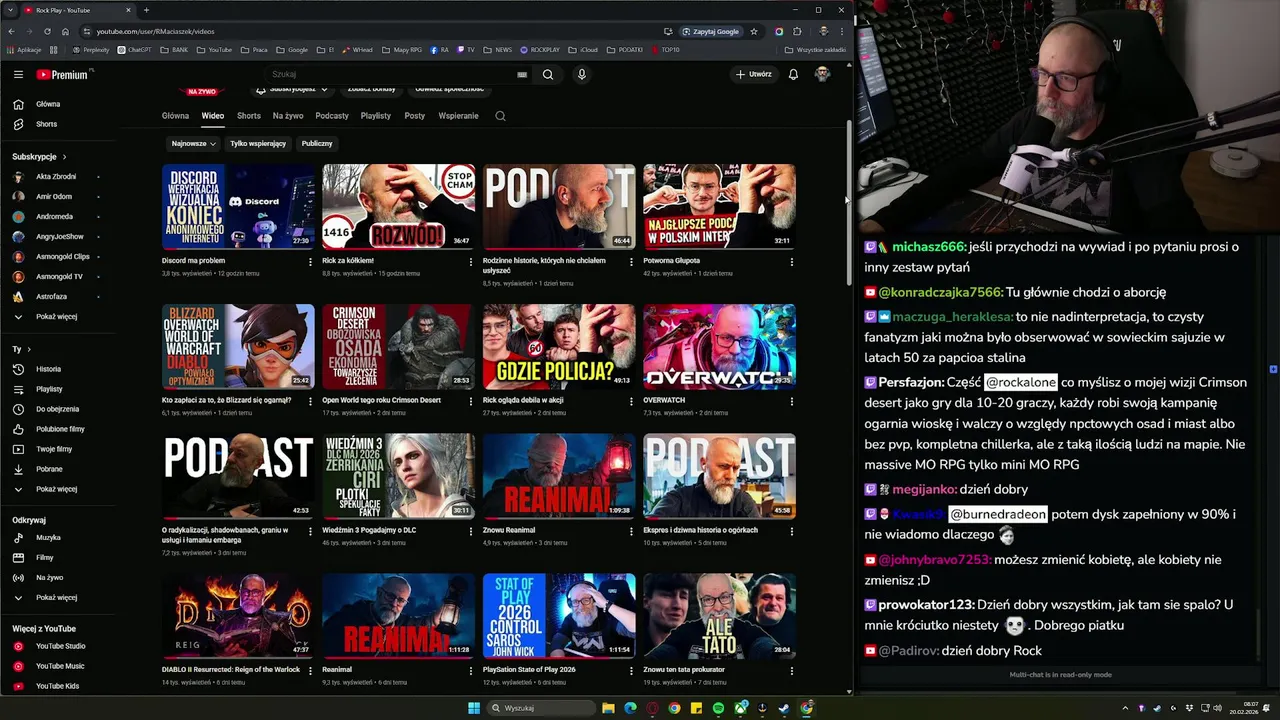Reload the page in Chrome
The width and height of the screenshot is (1280, 720).
(47, 31)
